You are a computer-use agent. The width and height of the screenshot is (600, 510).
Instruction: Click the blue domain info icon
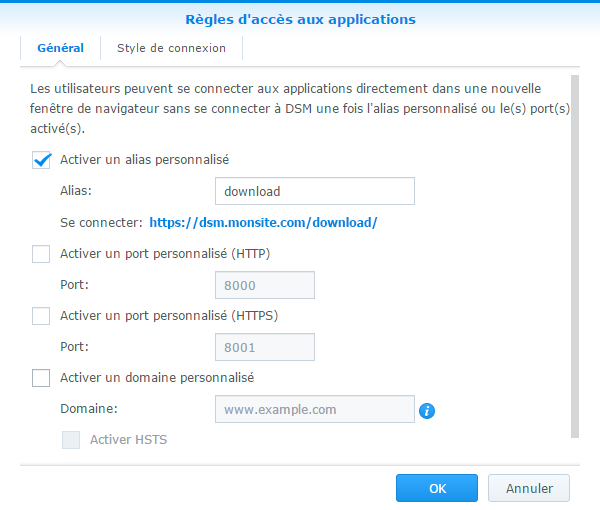[427, 411]
